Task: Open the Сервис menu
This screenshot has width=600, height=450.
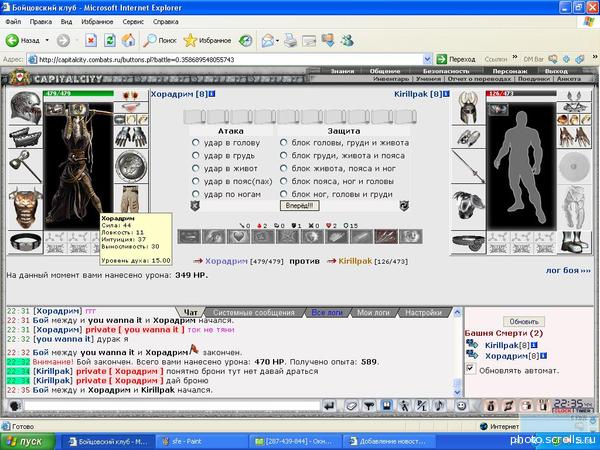Action: click(x=133, y=22)
